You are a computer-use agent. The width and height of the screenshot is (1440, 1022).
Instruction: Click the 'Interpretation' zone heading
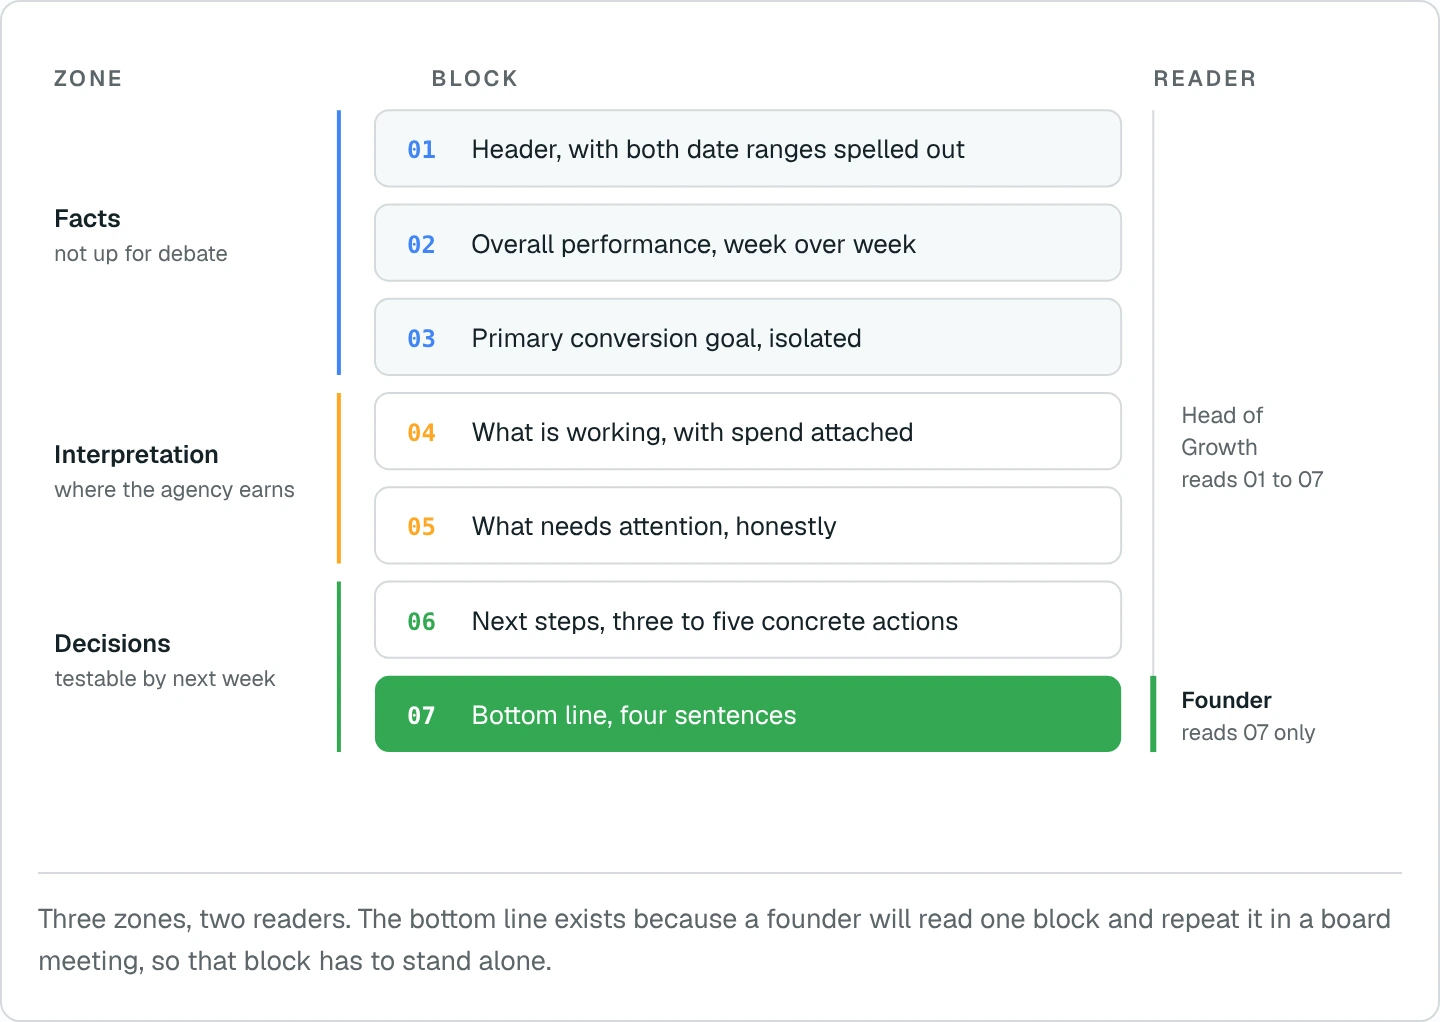pos(136,454)
